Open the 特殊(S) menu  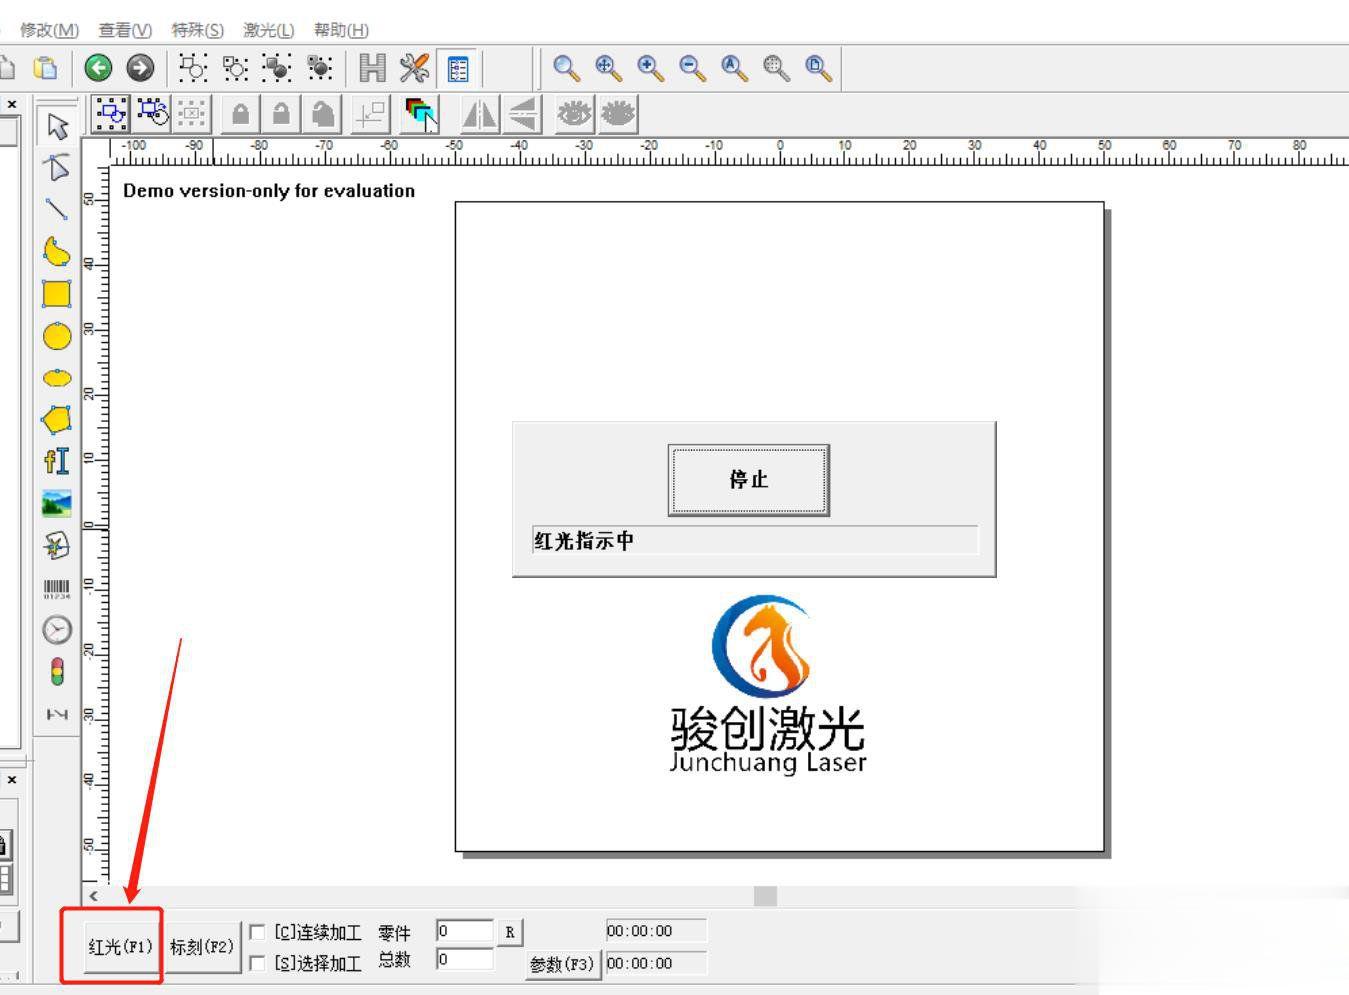tap(197, 30)
